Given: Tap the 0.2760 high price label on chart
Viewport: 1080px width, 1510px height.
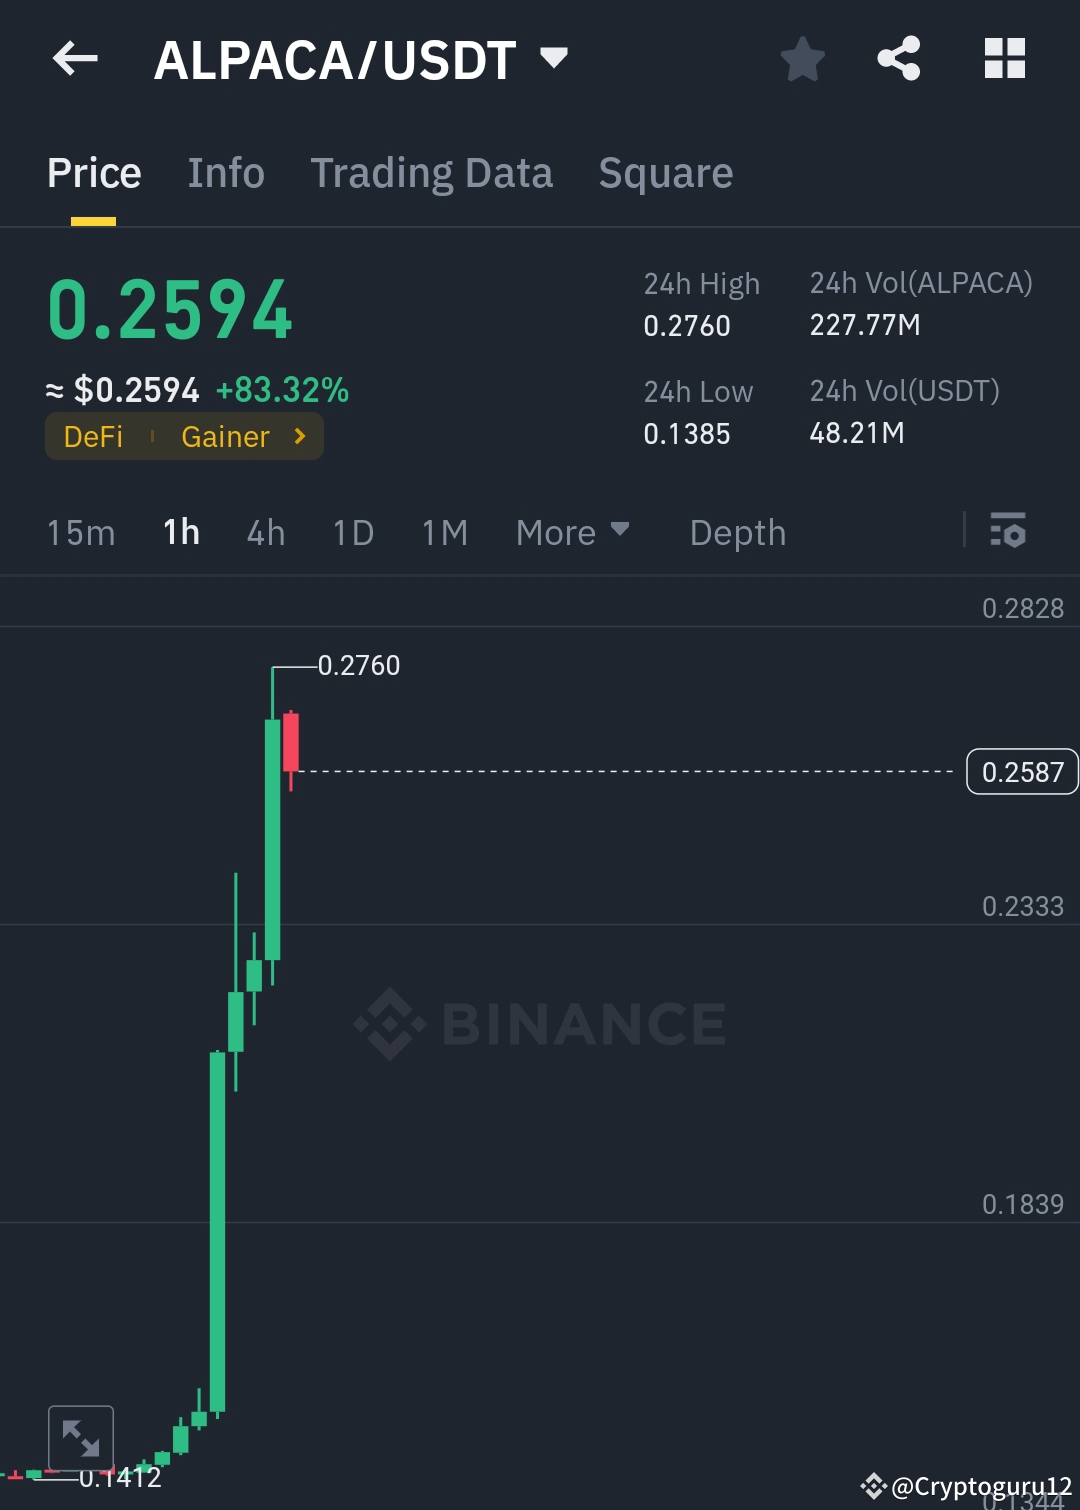Looking at the screenshot, I should point(358,665).
